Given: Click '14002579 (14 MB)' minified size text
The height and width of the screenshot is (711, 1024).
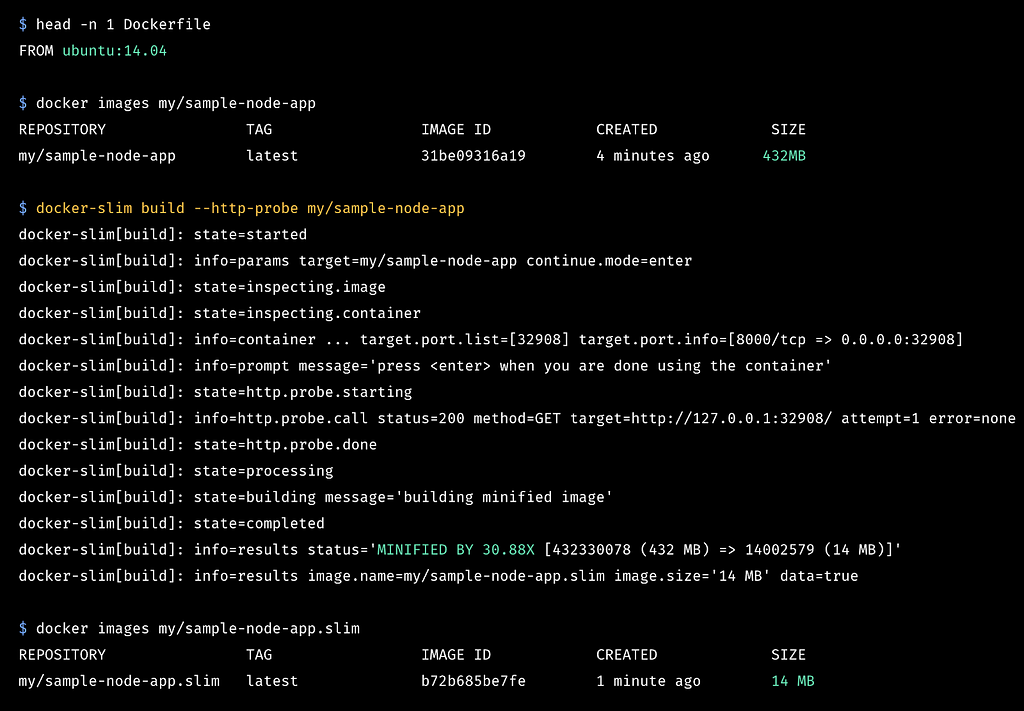Looking at the screenshot, I should (814, 550).
